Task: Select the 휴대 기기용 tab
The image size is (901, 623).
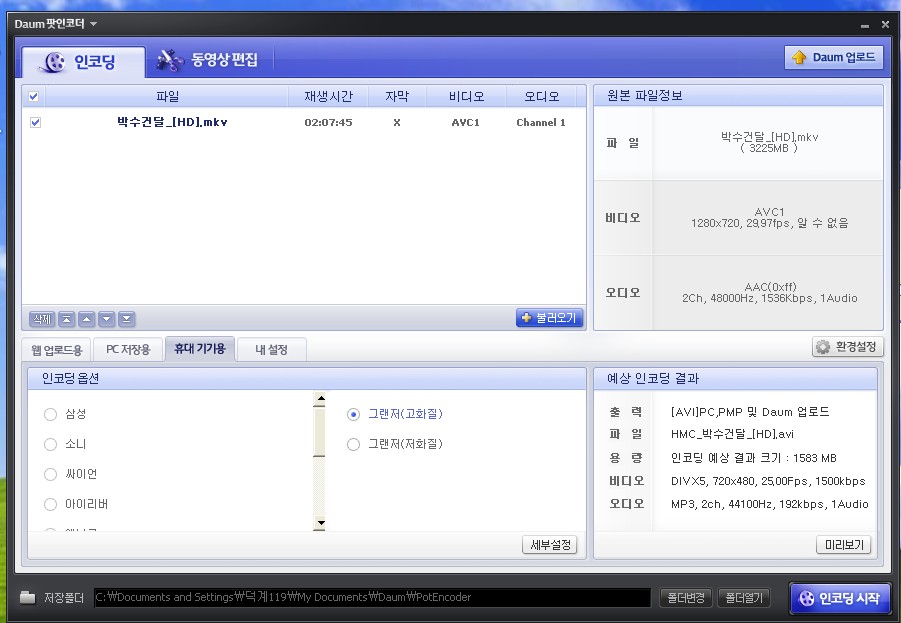Action: pos(199,348)
